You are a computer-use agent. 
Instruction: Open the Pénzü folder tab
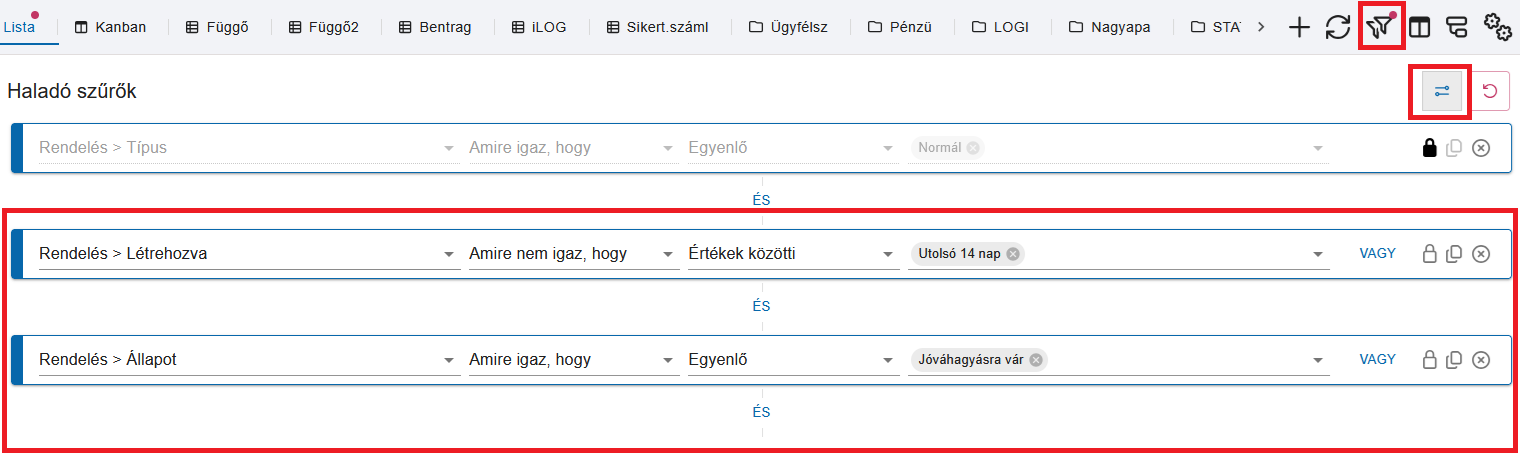900,27
